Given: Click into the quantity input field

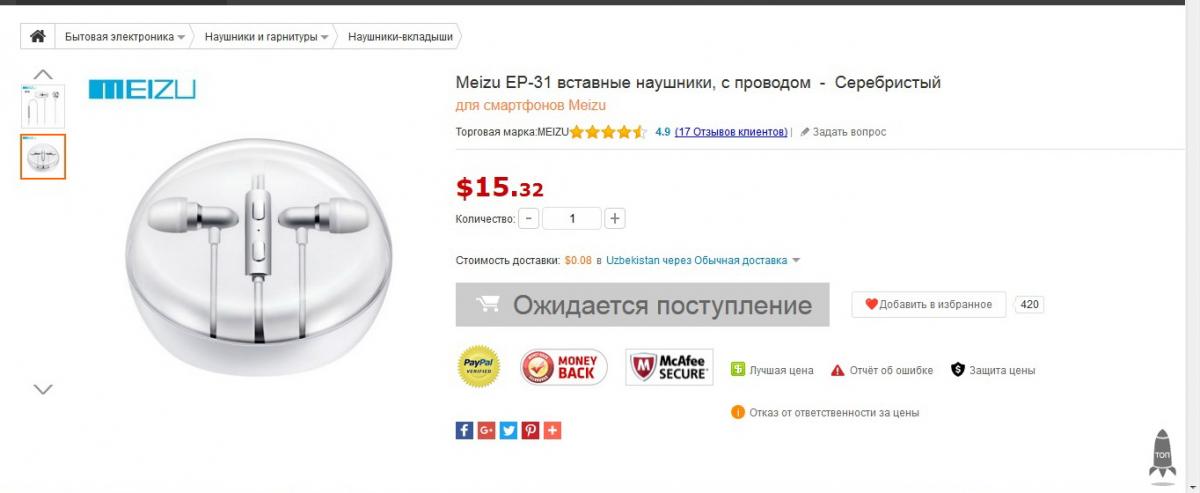Looking at the screenshot, I should (572, 218).
